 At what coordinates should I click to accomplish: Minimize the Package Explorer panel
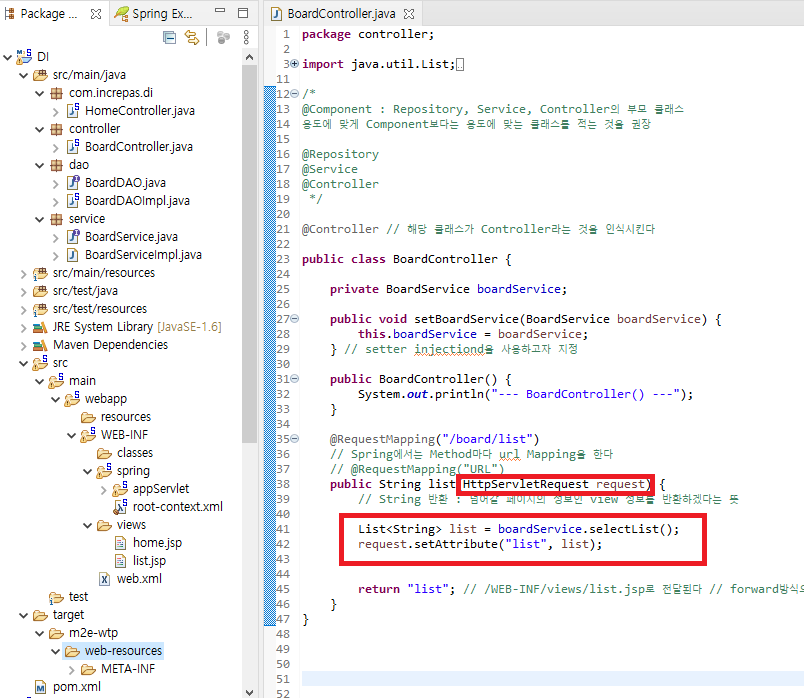(220, 11)
